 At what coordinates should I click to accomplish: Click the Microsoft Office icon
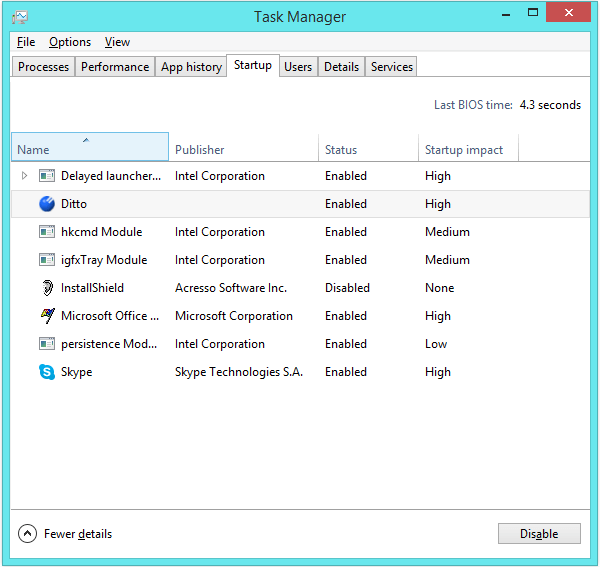(x=47, y=316)
